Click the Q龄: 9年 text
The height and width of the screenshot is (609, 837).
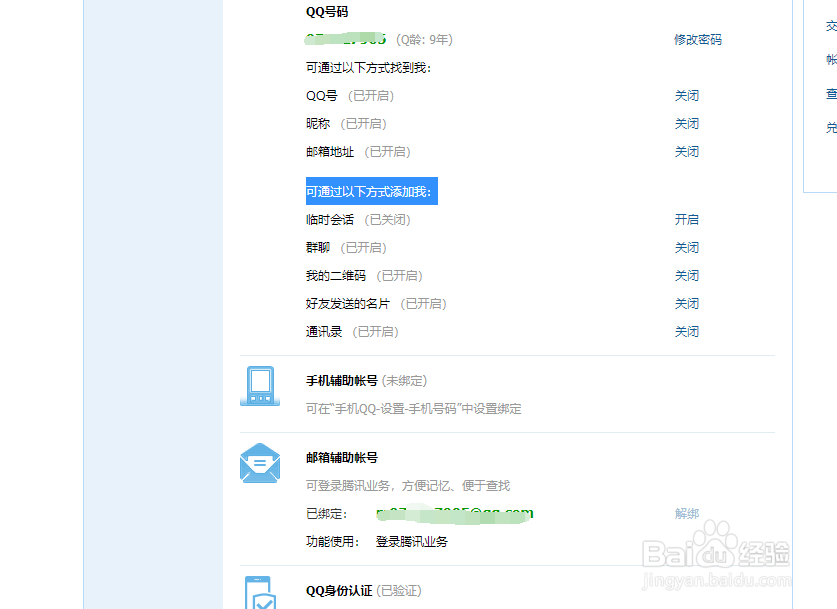click(x=424, y=39)
